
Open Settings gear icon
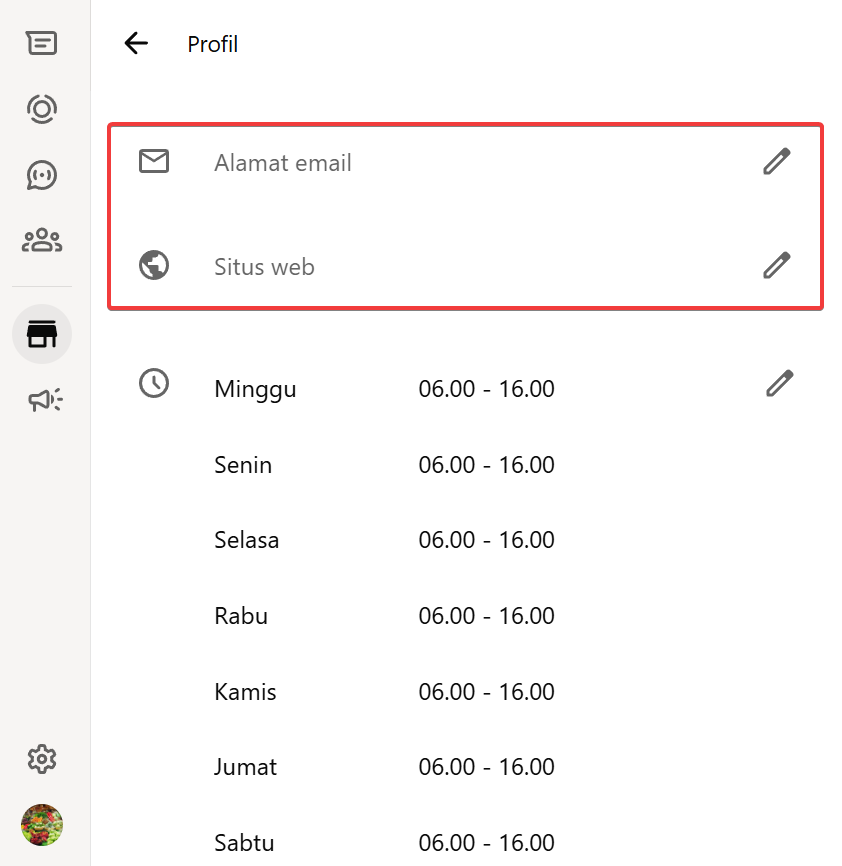(42, 759)
